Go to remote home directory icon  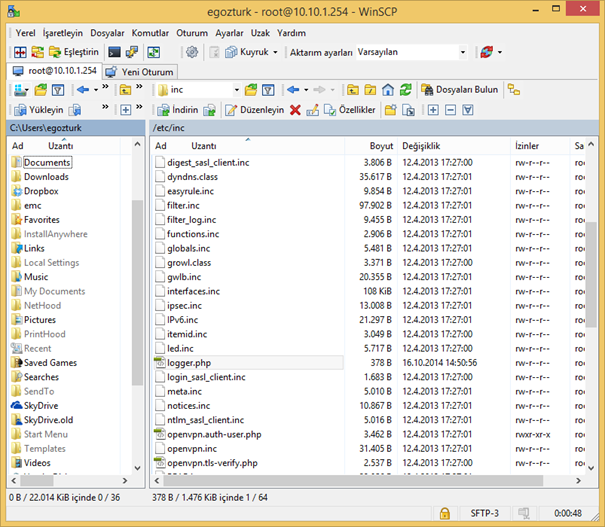click(388, 90)
